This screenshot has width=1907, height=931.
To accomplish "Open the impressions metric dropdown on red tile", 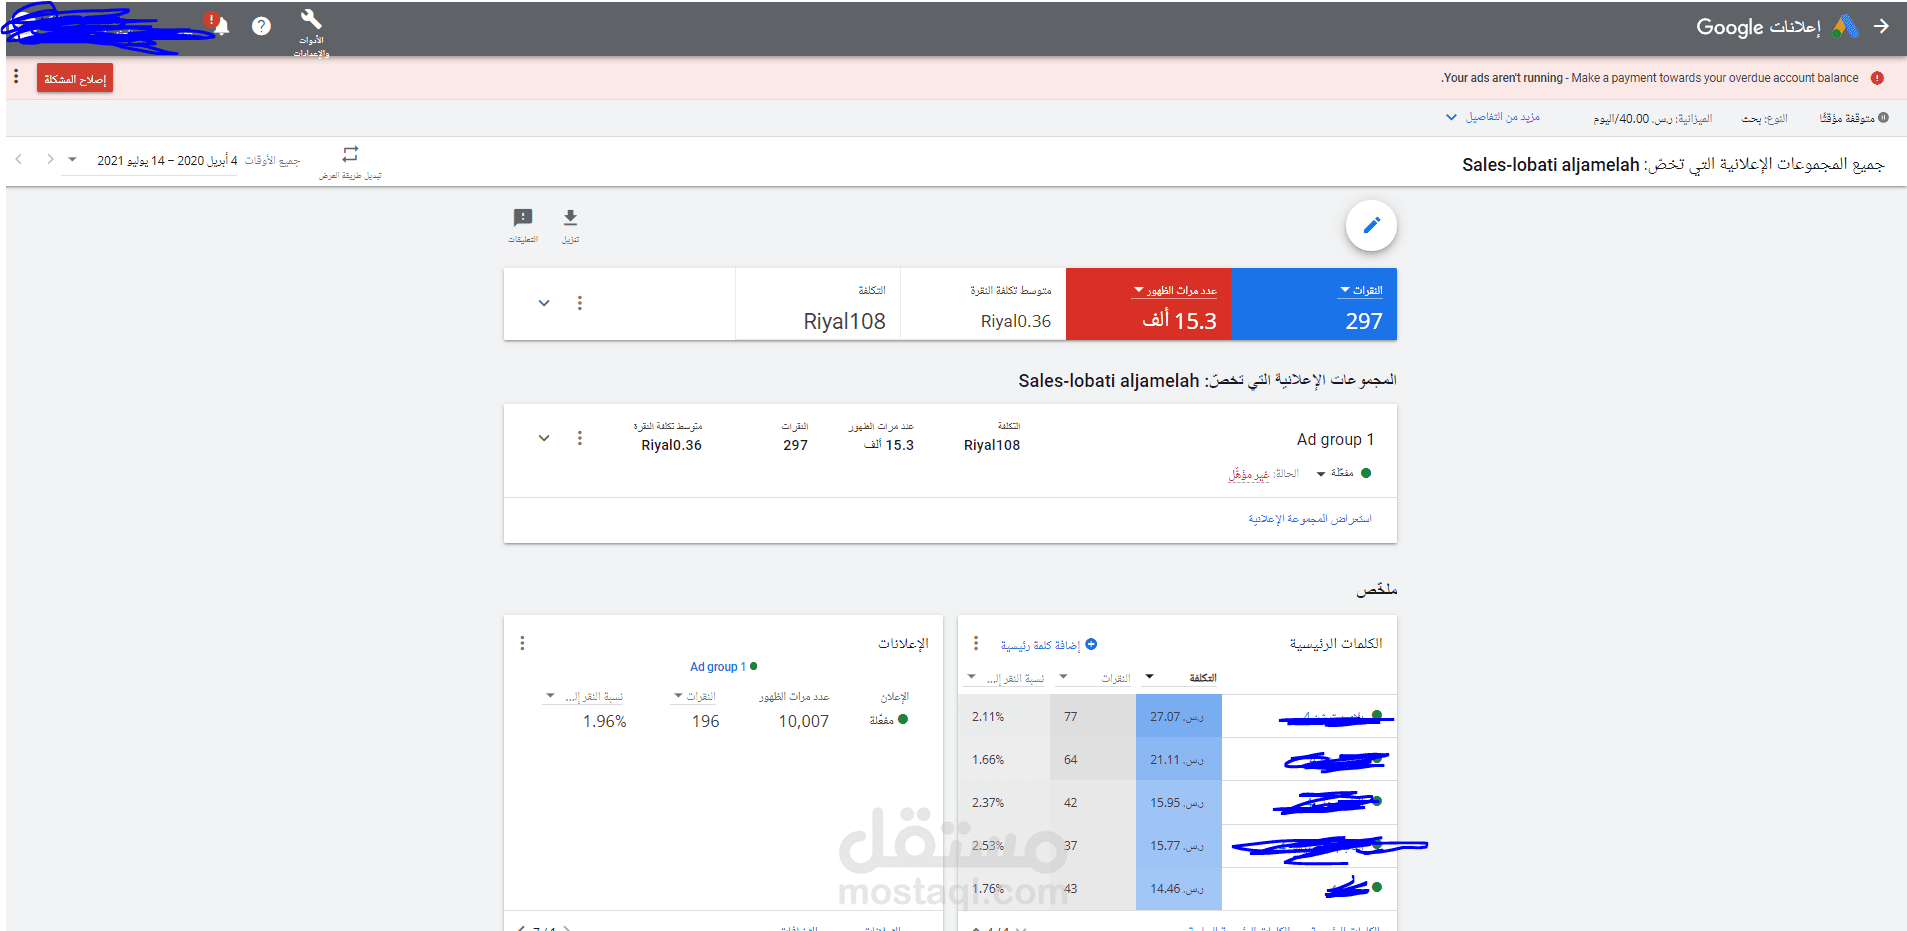I will (x=1138, y=290).
